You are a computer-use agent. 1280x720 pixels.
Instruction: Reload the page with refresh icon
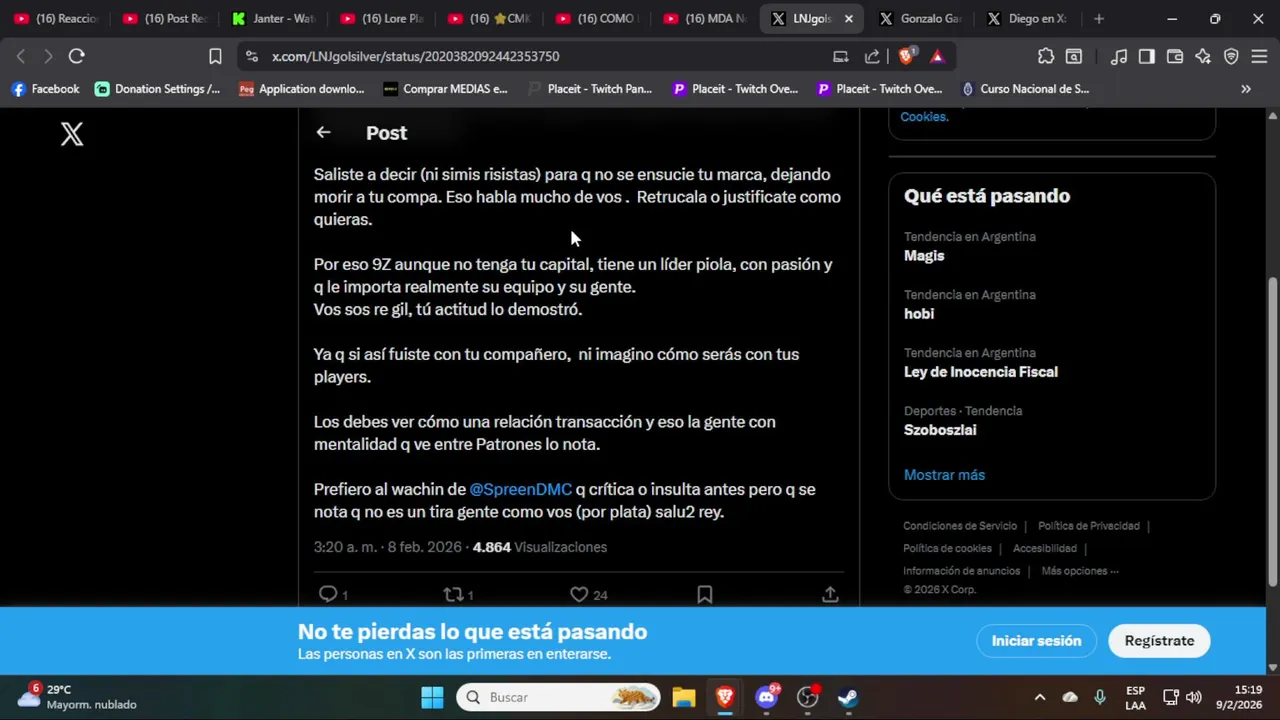pos(76,56)
